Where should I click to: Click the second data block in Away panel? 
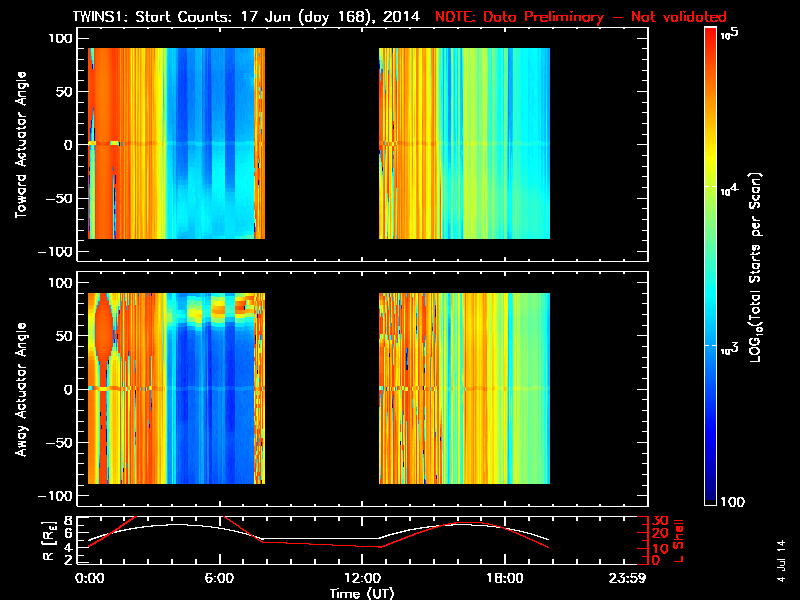point(464,389)
